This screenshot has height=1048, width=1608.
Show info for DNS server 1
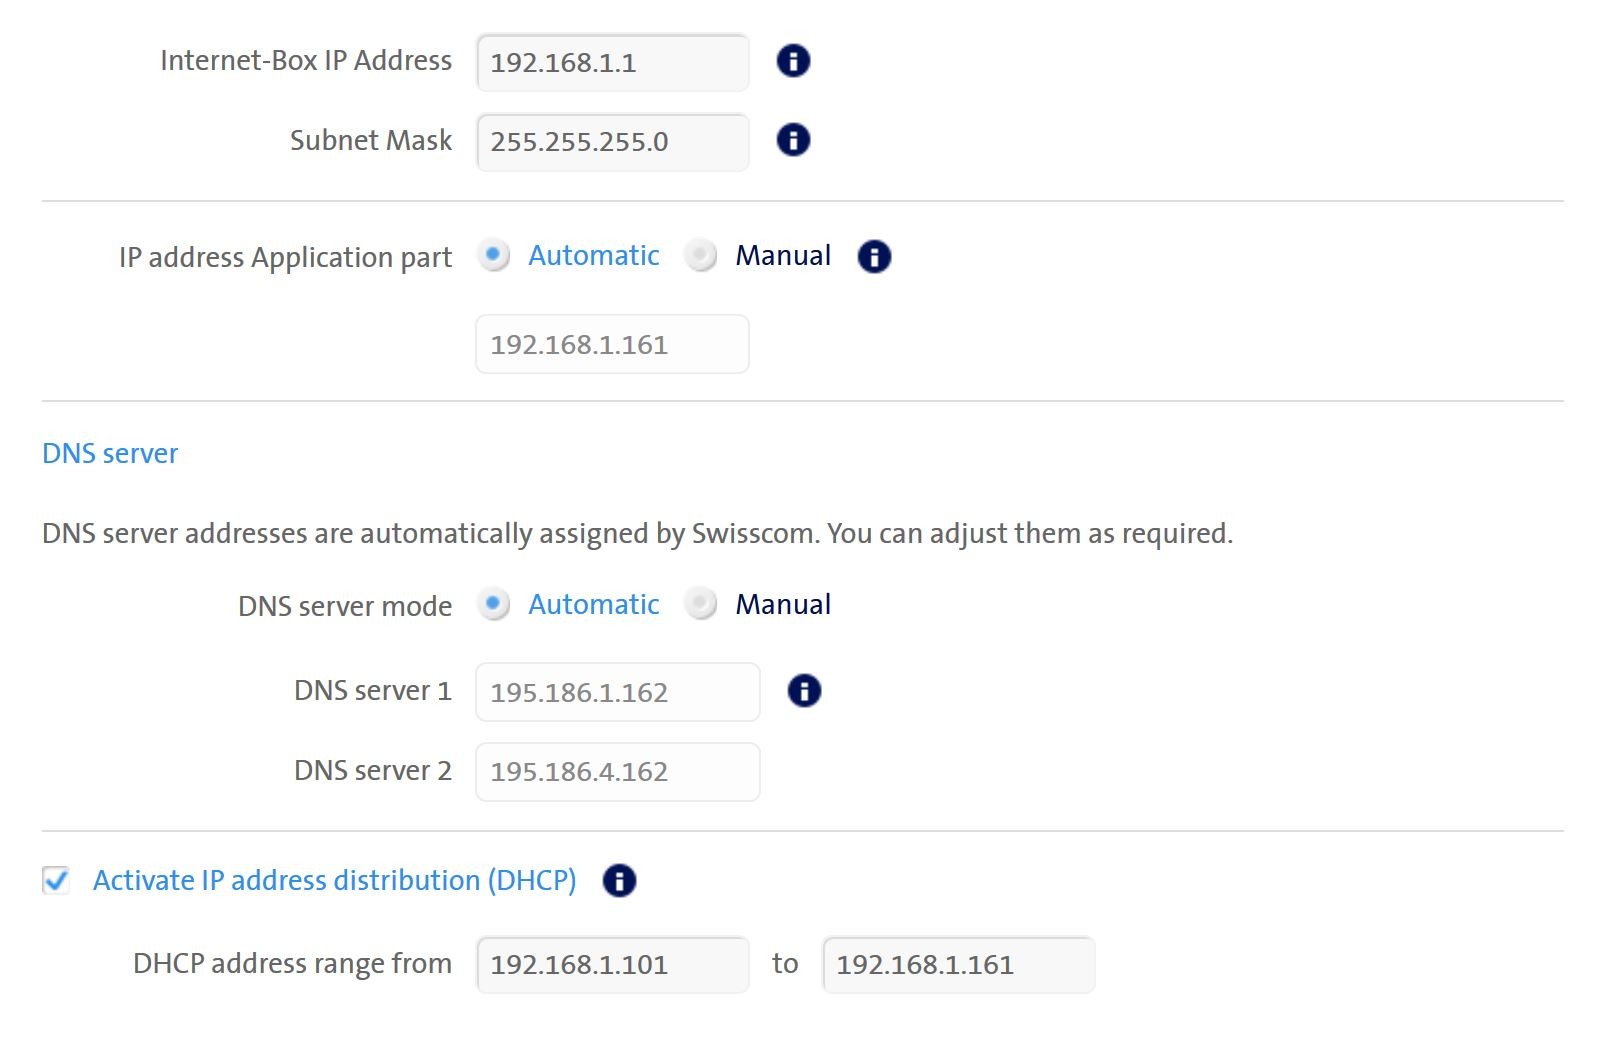pos(804,691)
